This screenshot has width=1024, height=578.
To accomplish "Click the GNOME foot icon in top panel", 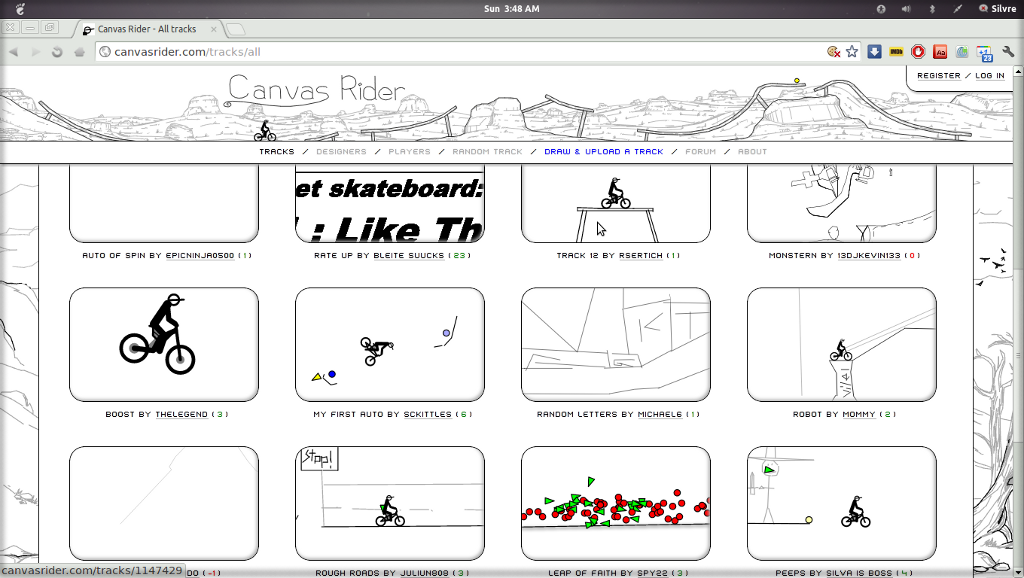I will pos(20,8).
